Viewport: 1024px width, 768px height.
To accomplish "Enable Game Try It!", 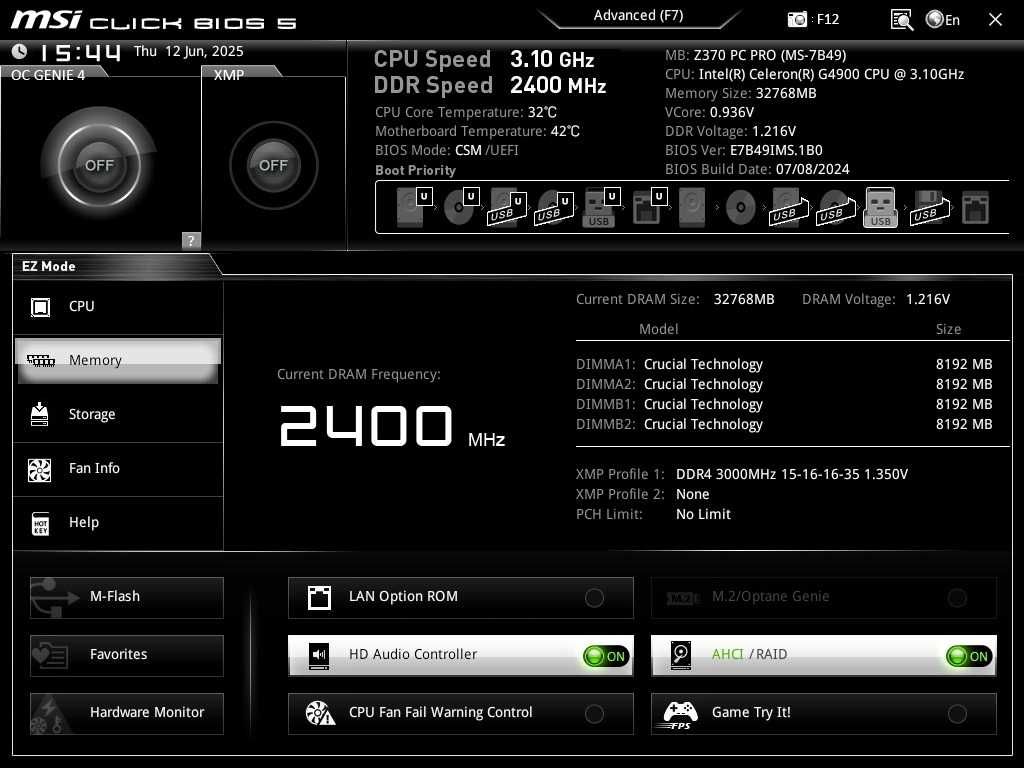I will (824, 713).
